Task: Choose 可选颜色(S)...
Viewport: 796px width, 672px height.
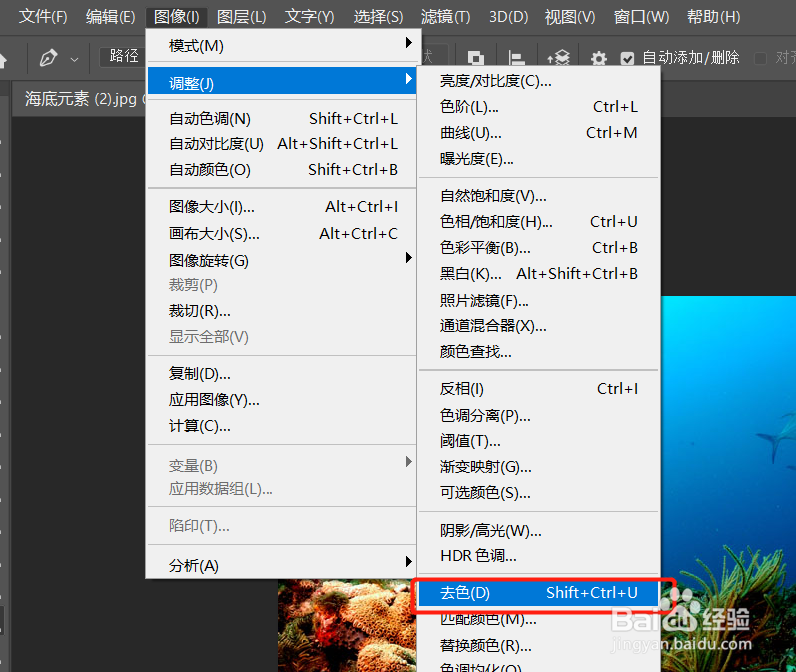Action: pos(539,492)
